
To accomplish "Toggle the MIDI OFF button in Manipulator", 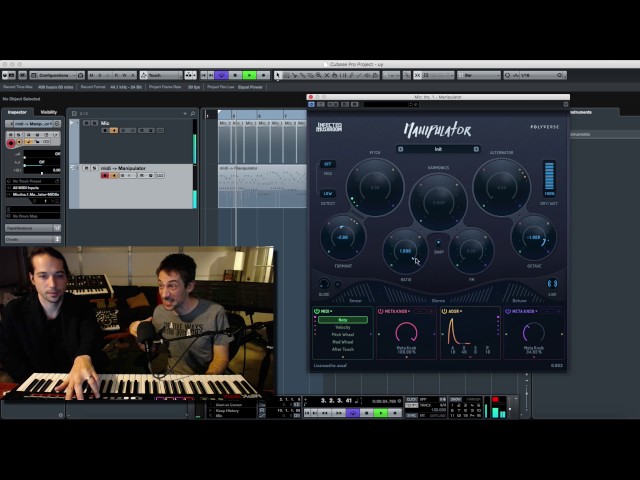I will [327, 164].
